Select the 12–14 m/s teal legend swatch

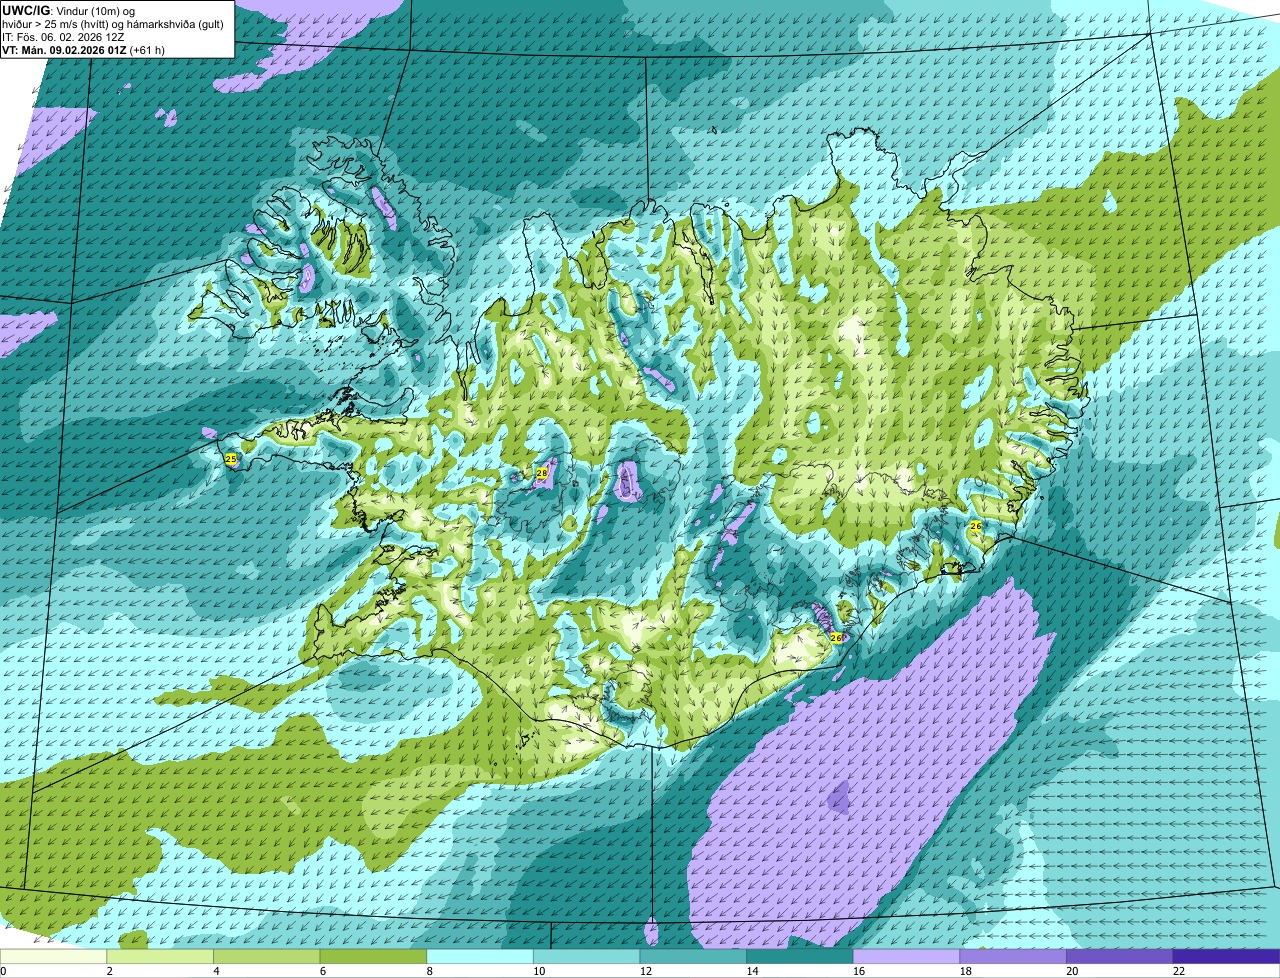[693, 956]
